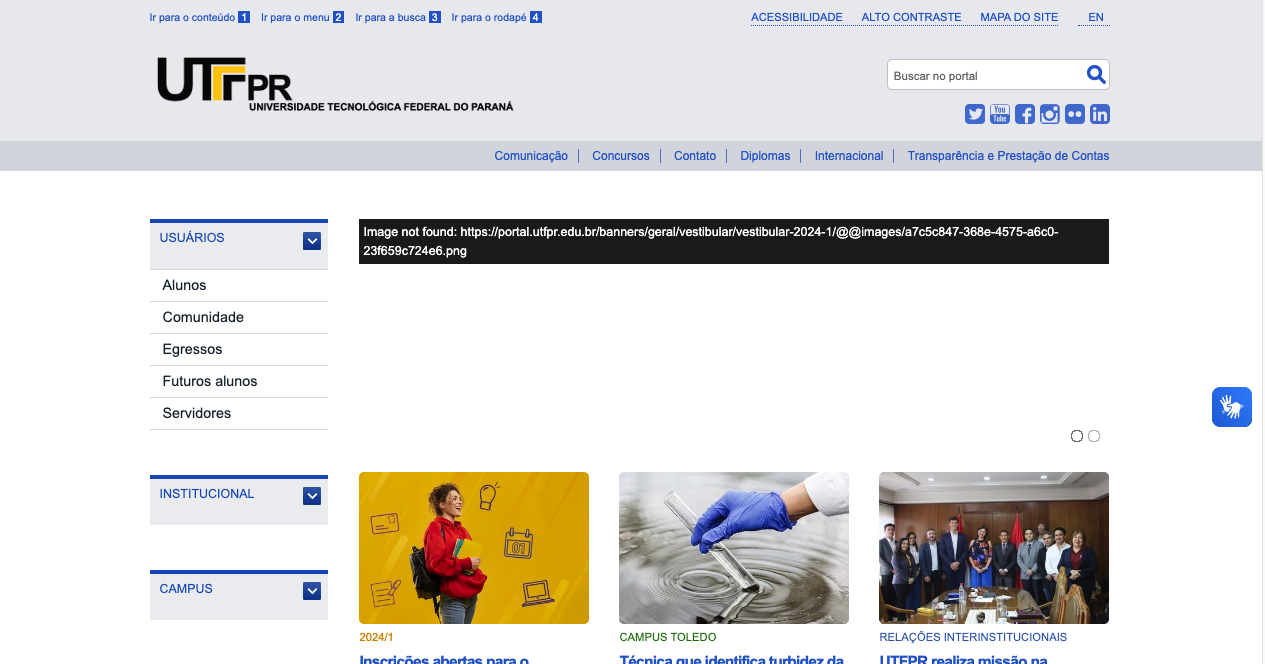Open the Comunicação menu item

pyautogui.click(x=531, y=156)
